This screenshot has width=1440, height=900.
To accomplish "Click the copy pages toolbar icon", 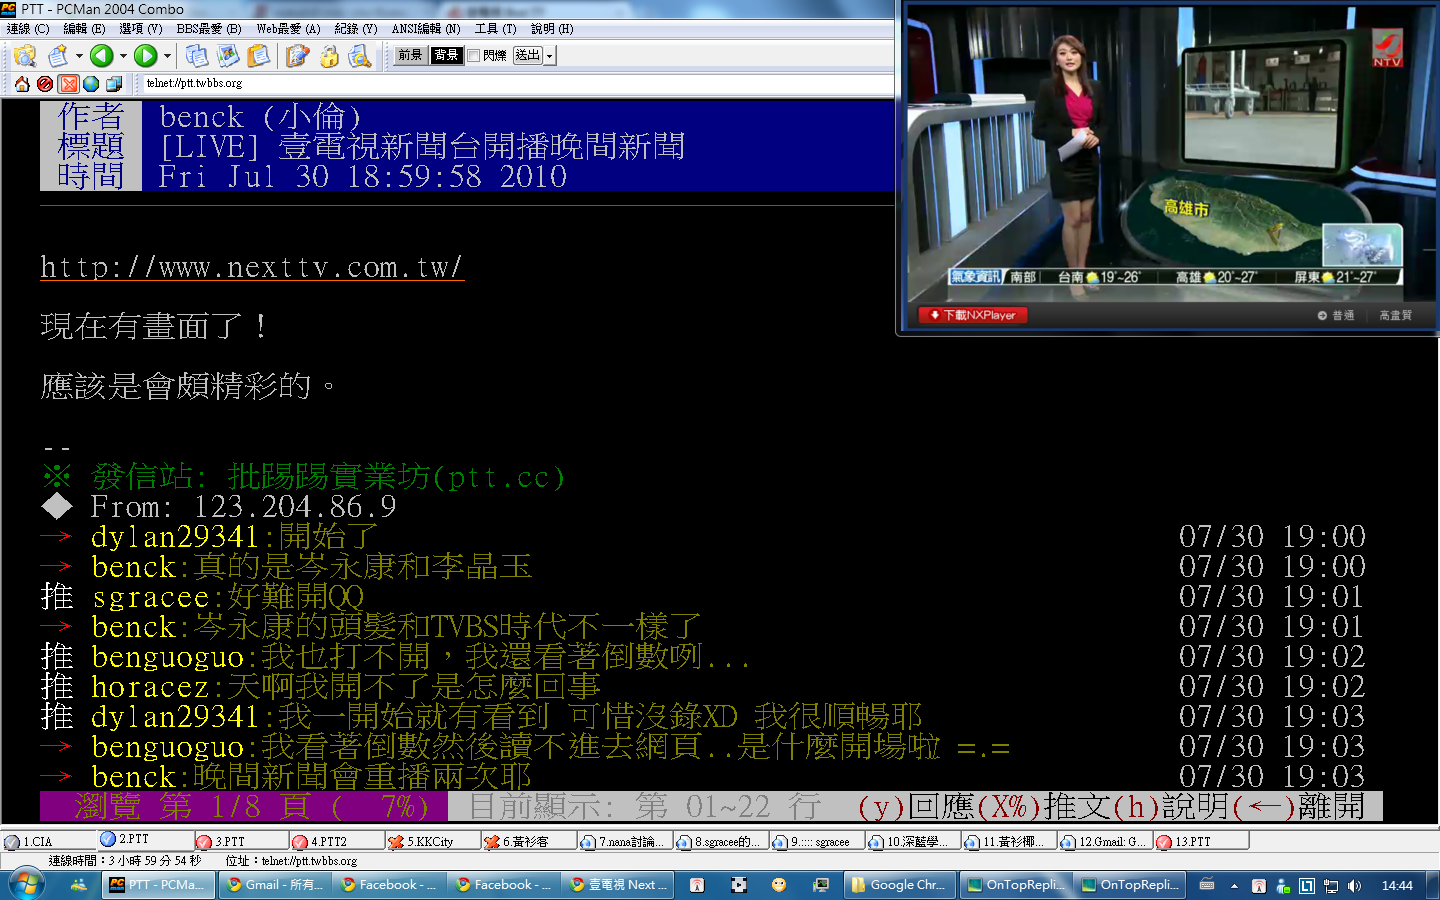I will pyautogui.click(x=197, y=56).
